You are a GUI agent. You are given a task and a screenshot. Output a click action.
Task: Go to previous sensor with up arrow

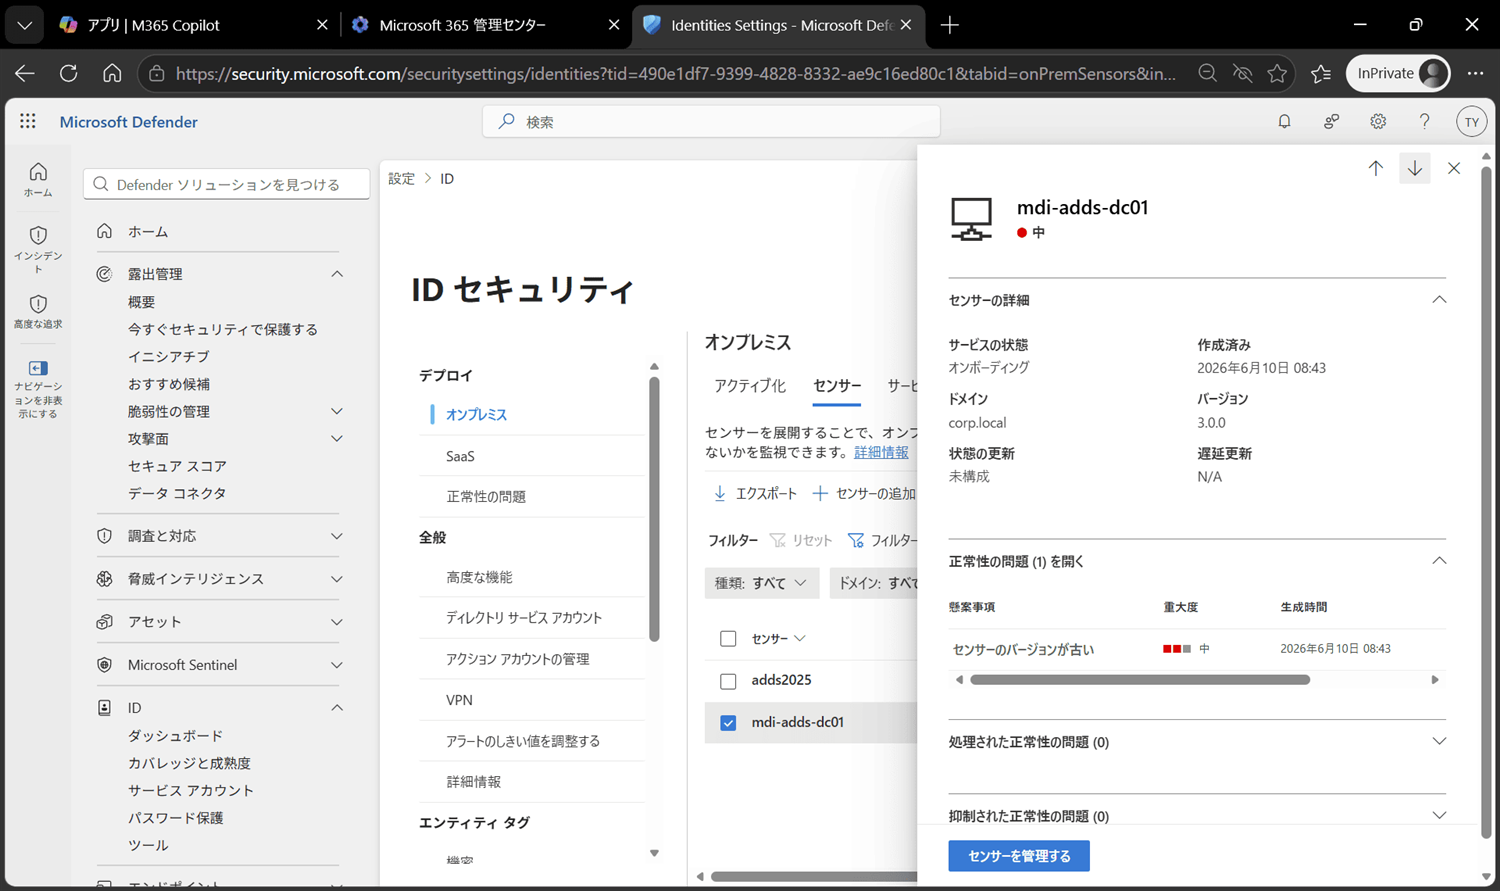pos(1375,168)
